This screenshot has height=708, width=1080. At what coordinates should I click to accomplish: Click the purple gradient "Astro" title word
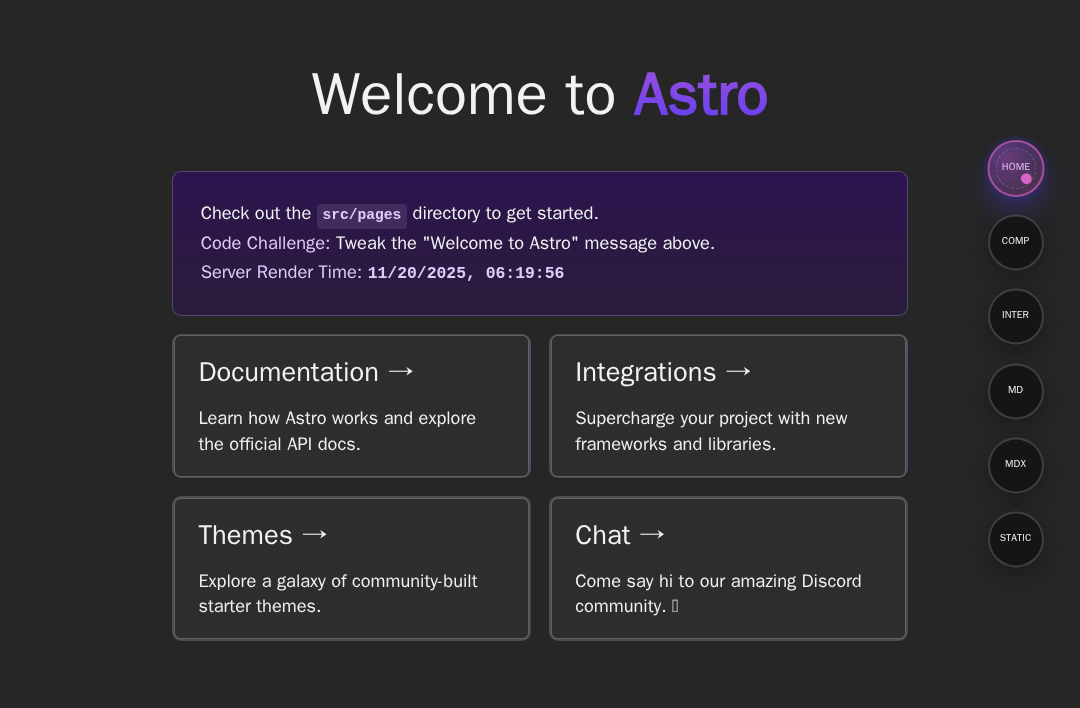(x=700, y=95)
